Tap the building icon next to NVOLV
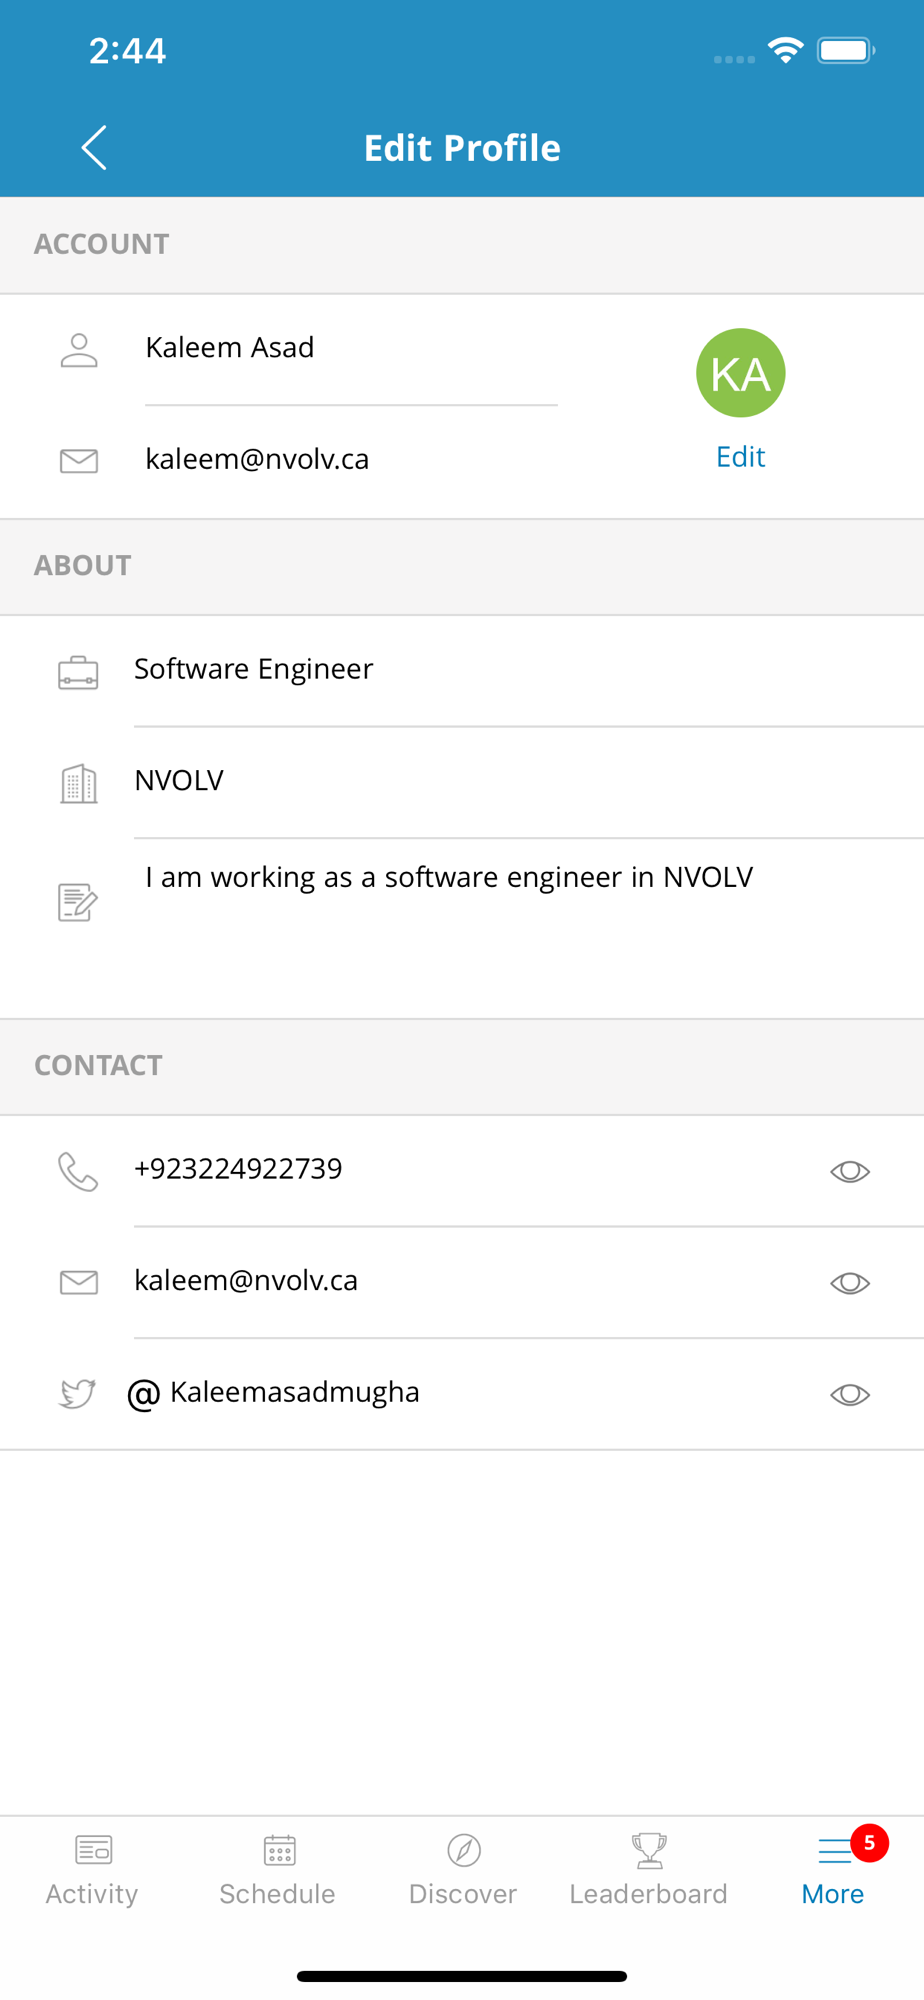The image size is (924, 2000). [79, 784]
